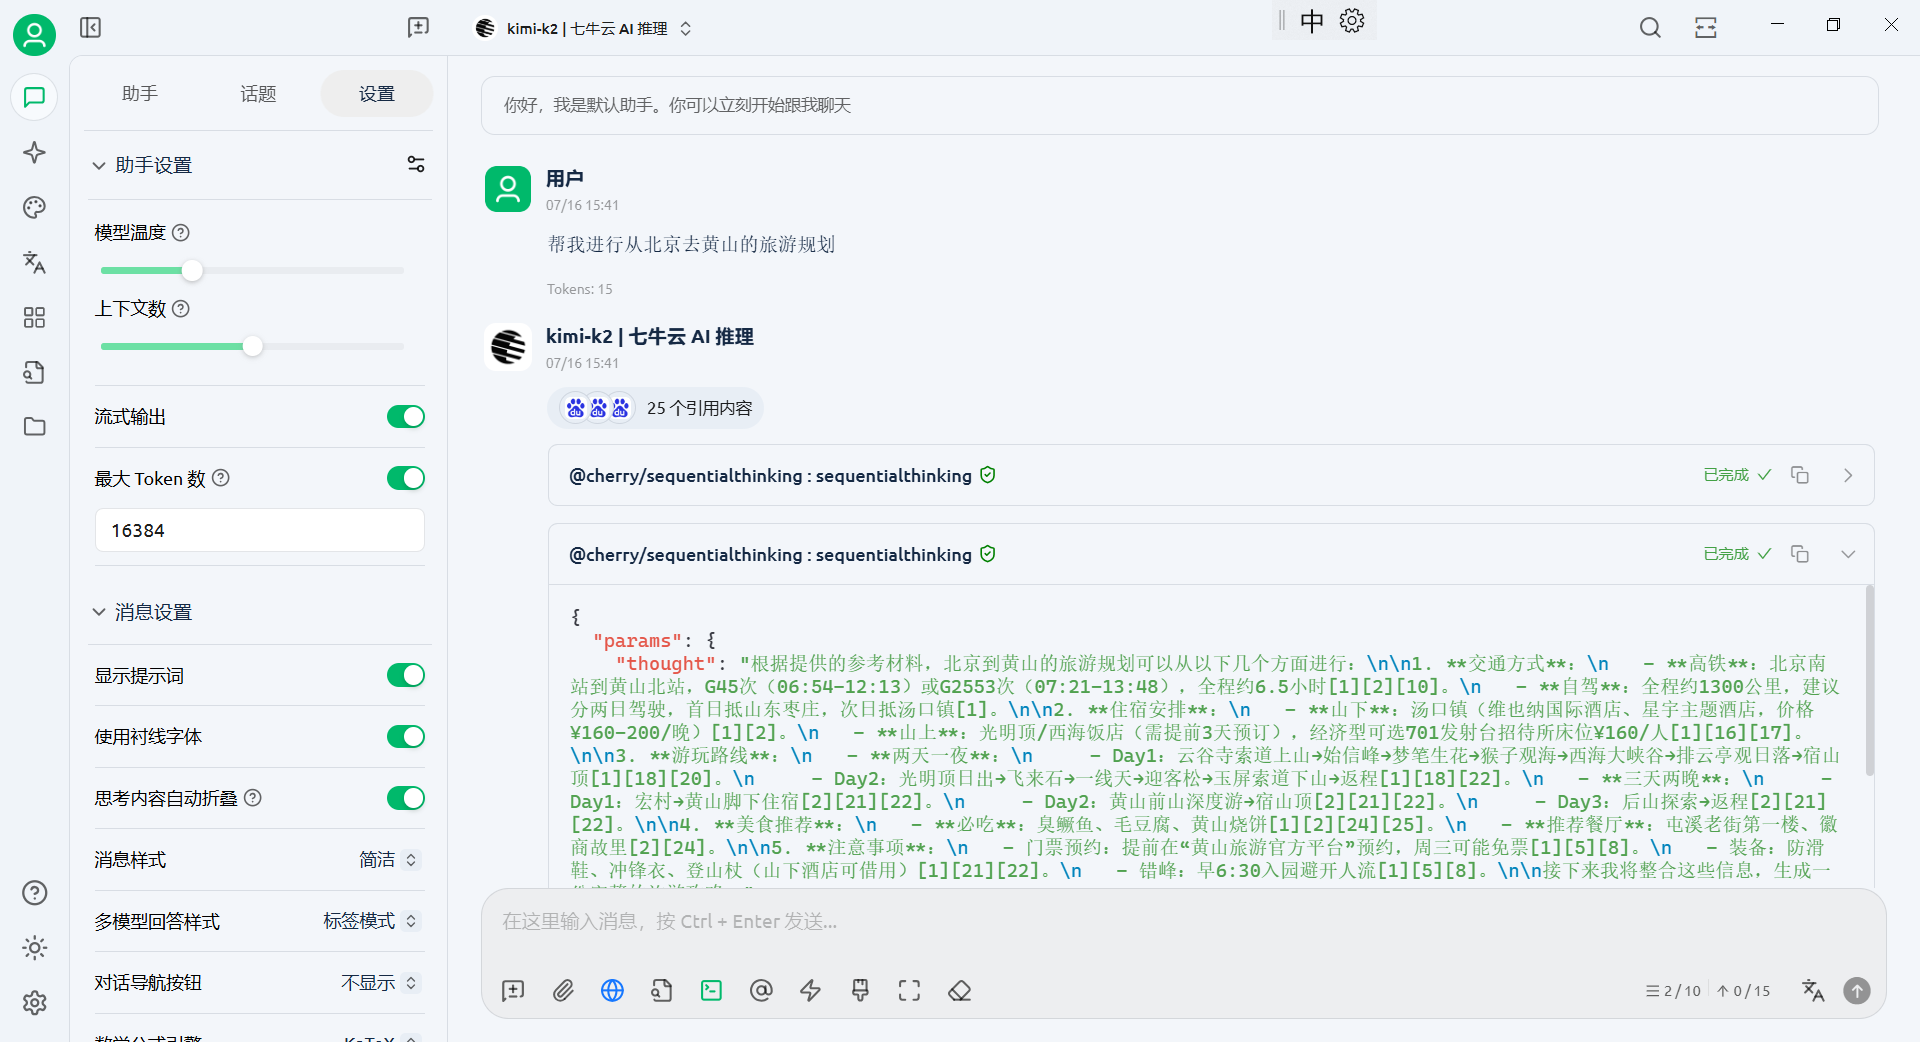Screen dimensions: 1920x1042
Task: Copy the second sequentialthinking tool result
Action: tap(1800, 554)
